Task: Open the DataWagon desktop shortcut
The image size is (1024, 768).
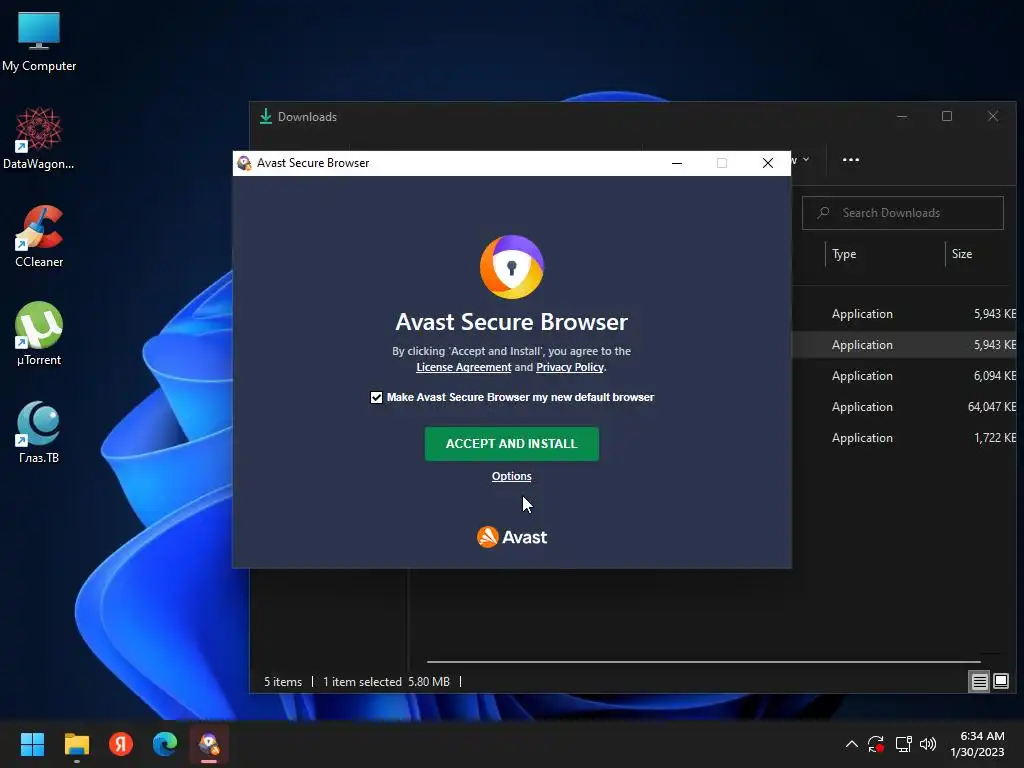Action: coord(39,138)
